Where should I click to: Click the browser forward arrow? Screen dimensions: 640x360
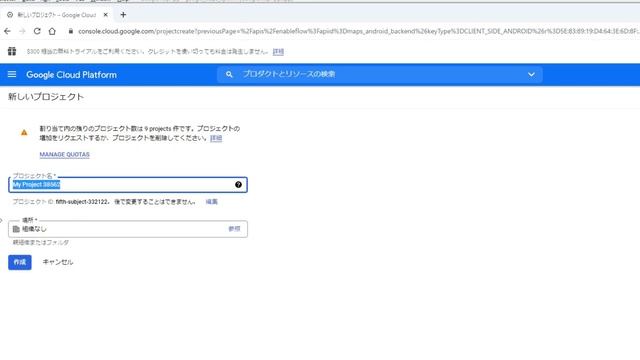(x=22, y=31)
